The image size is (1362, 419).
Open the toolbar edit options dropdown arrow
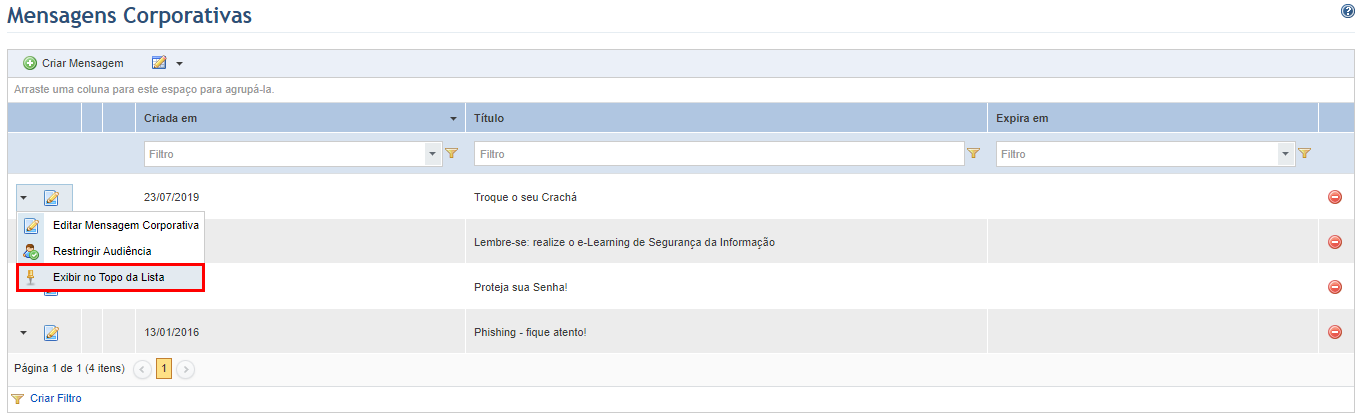pyautogui.click(x=179, y=64)
